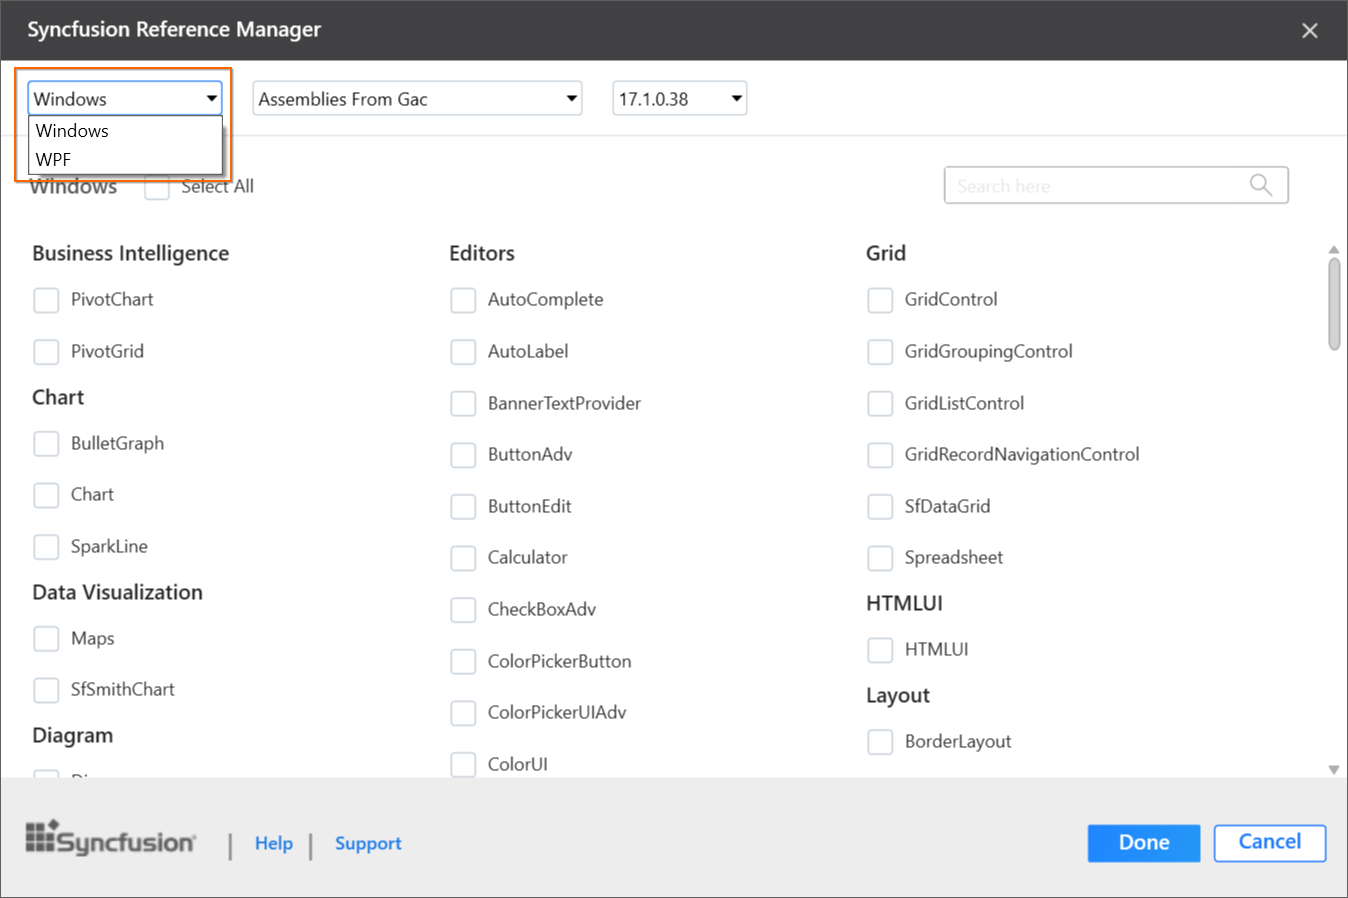The height and width of the screenshot is (898, 1348).
Task: Enable the GridRecordNavigationControl checkbox
Action: pos(880,455)
